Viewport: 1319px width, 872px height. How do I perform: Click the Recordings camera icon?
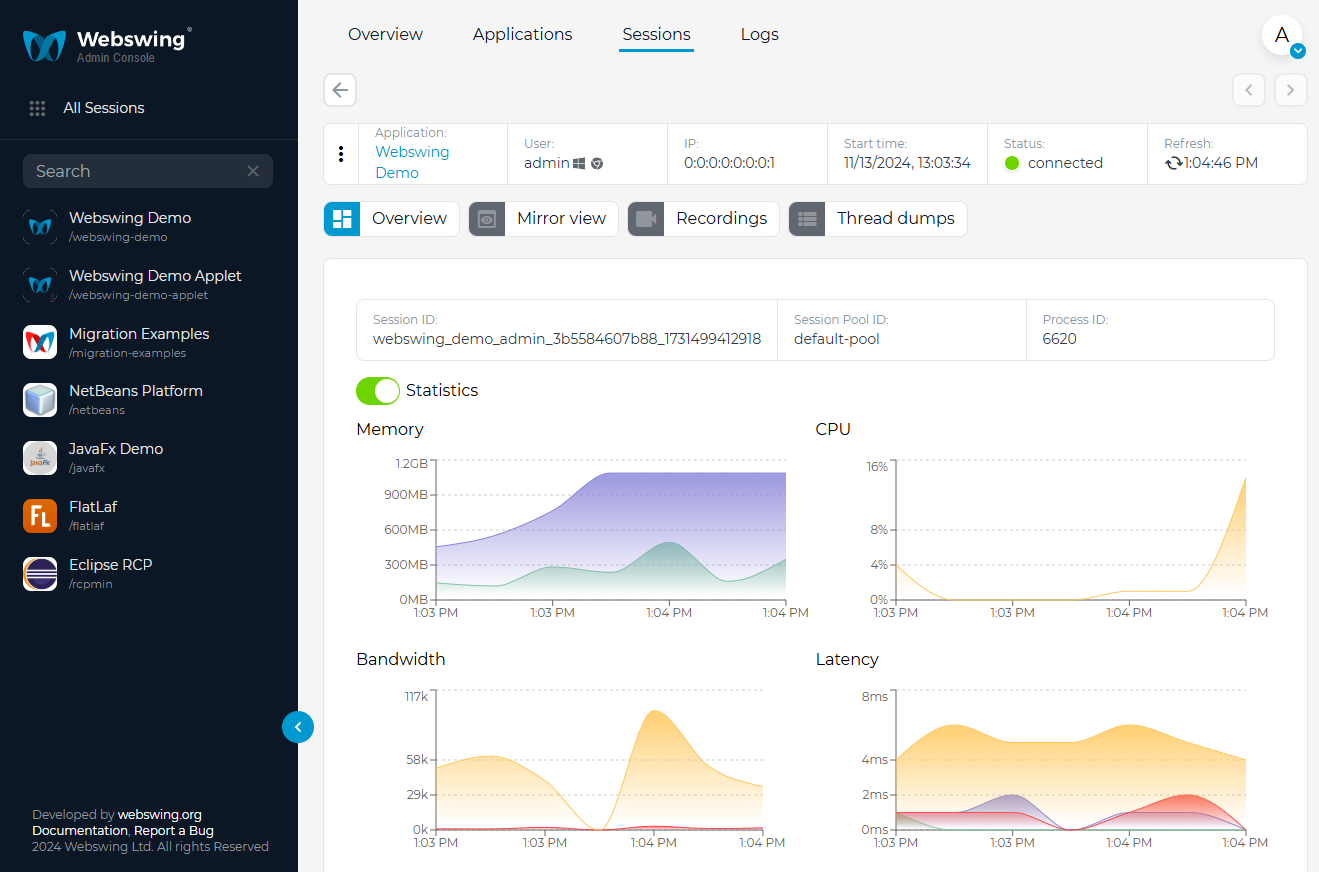click(x=646, y=219)
